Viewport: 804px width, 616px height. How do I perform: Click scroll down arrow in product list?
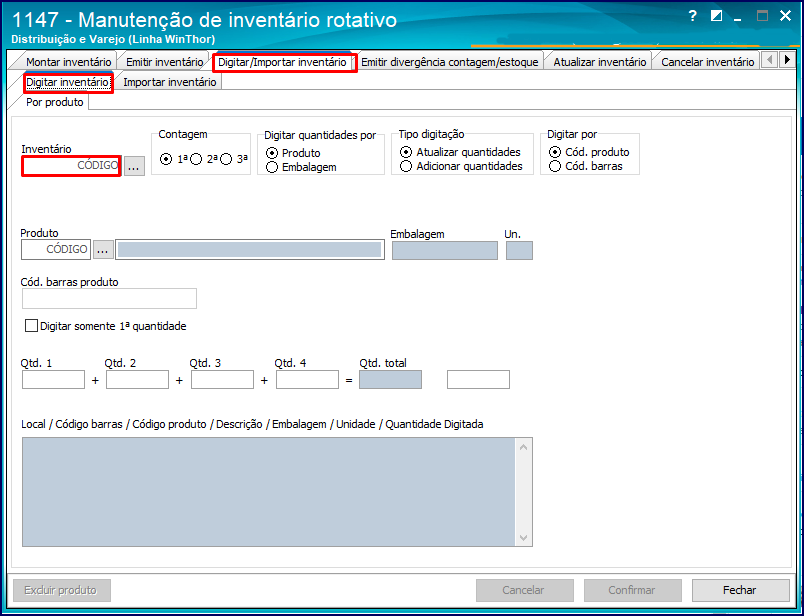pos(523,538)
